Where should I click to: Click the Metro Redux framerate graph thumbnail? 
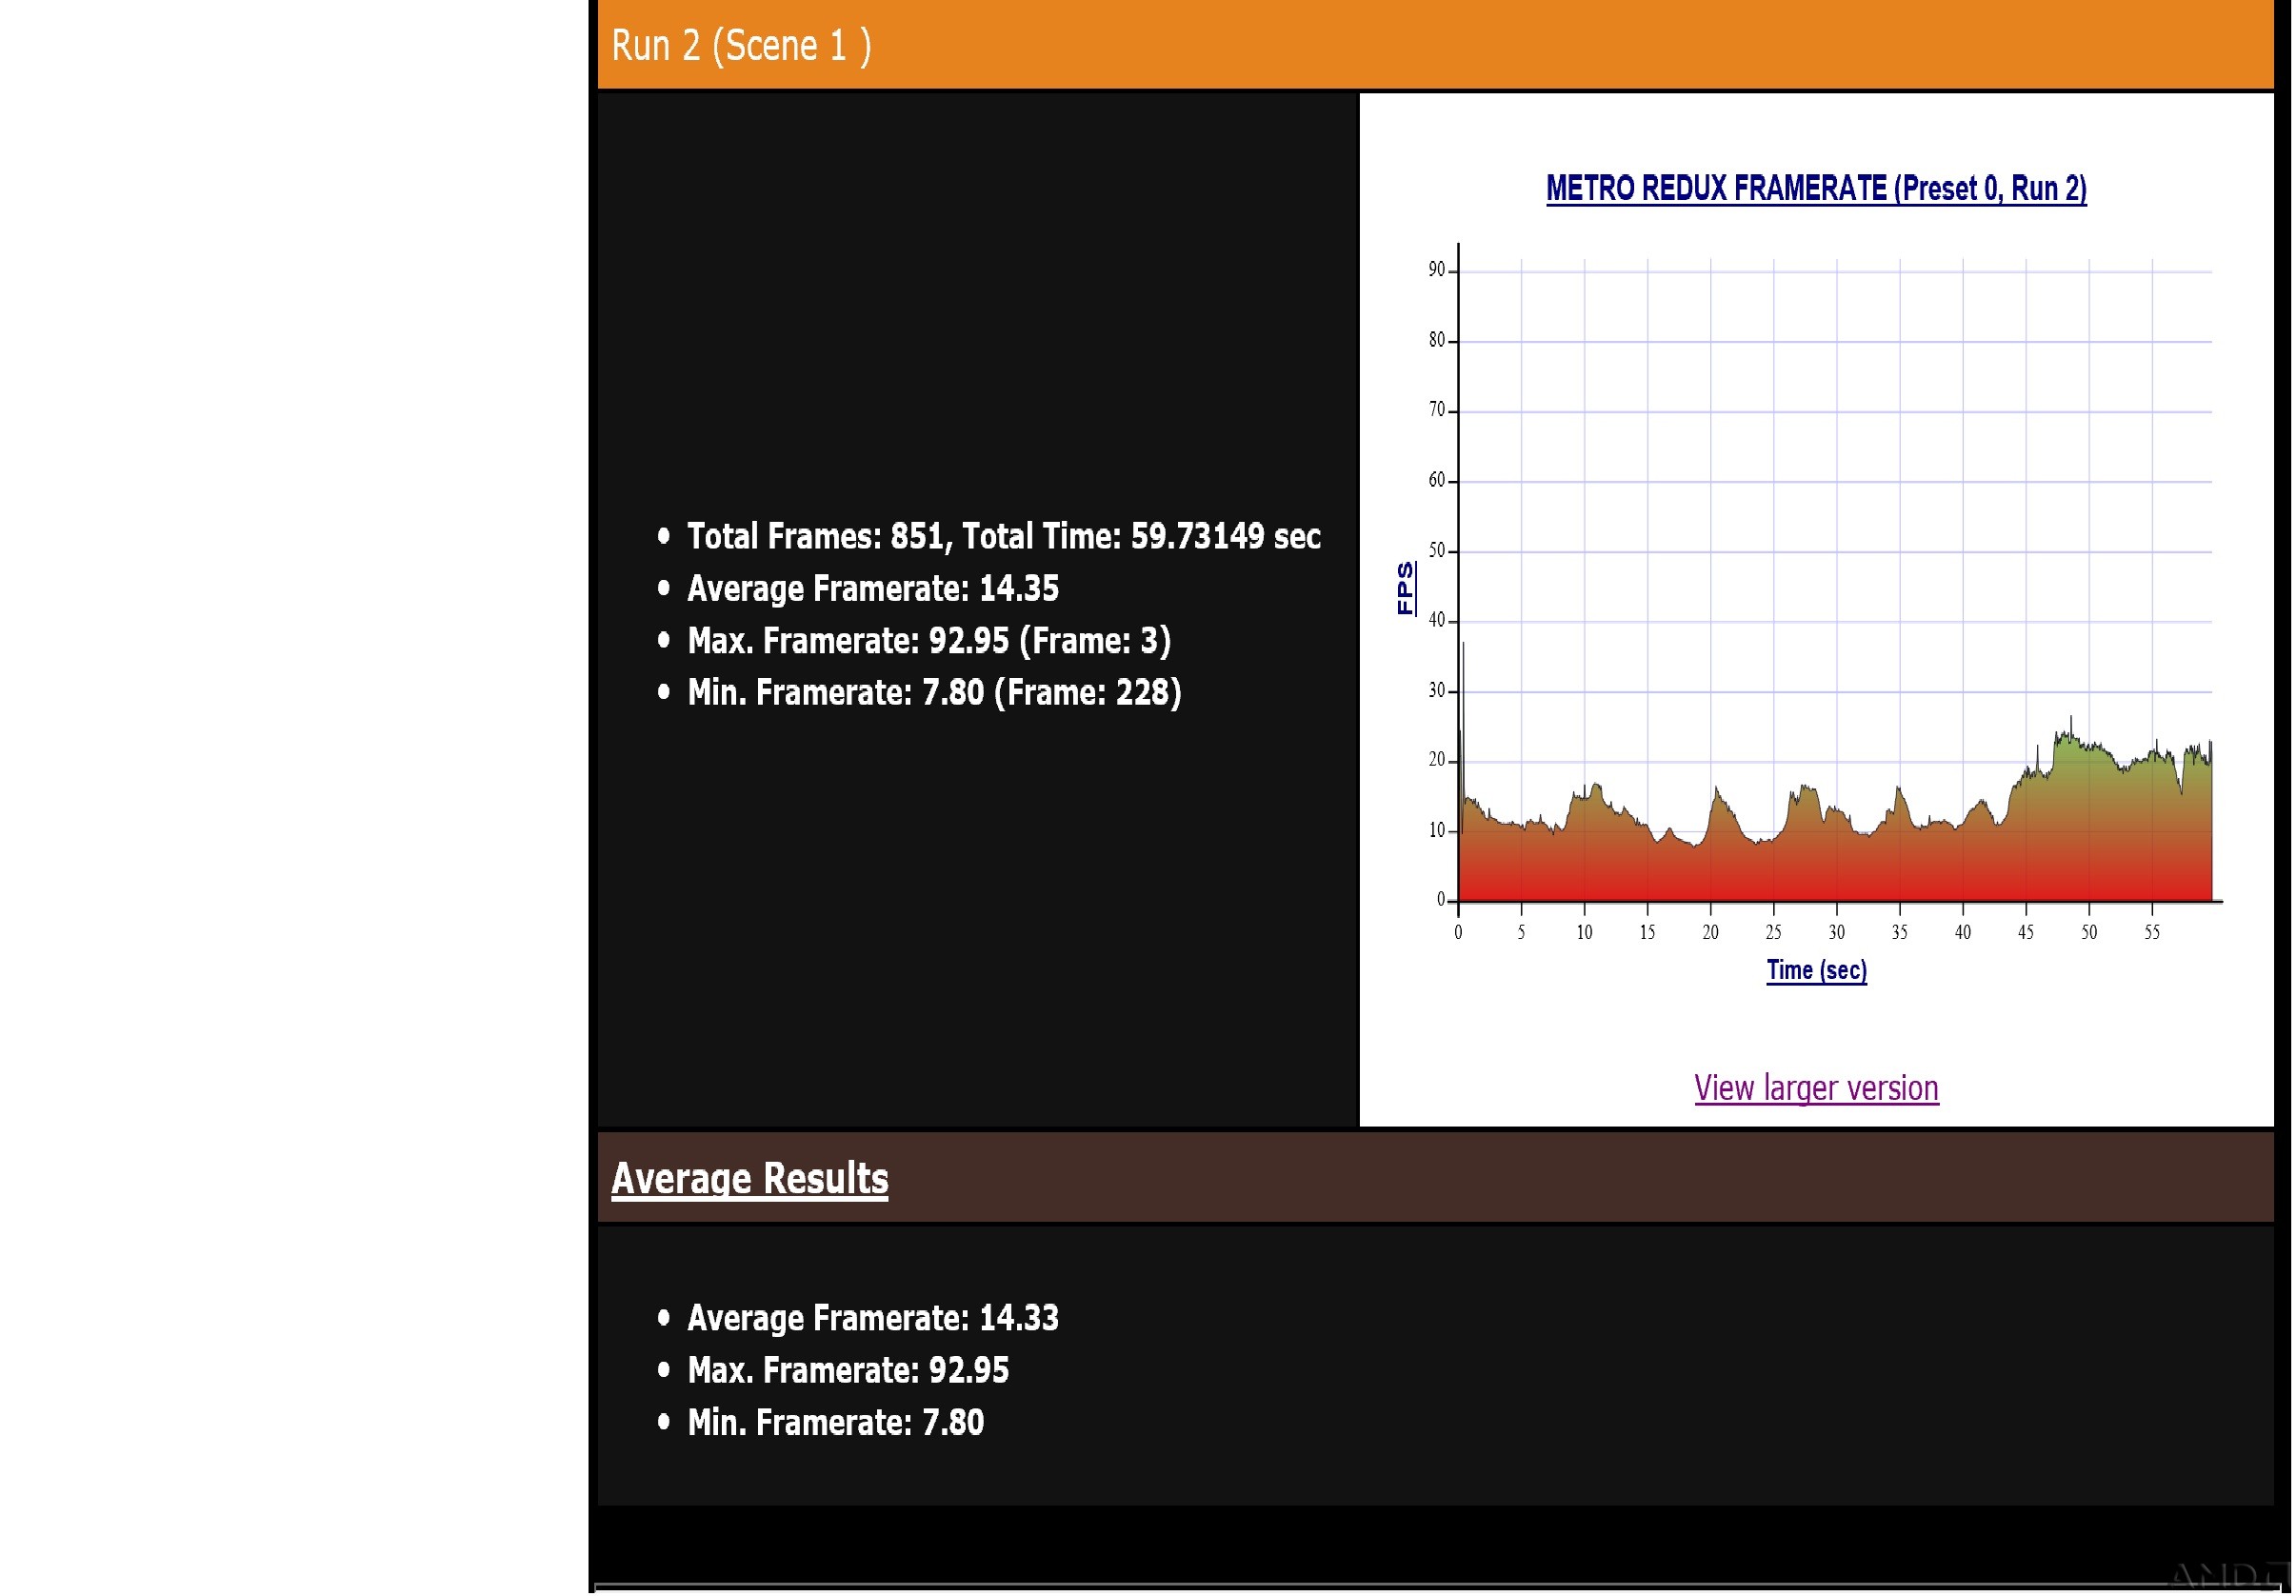click(1819, 580)
